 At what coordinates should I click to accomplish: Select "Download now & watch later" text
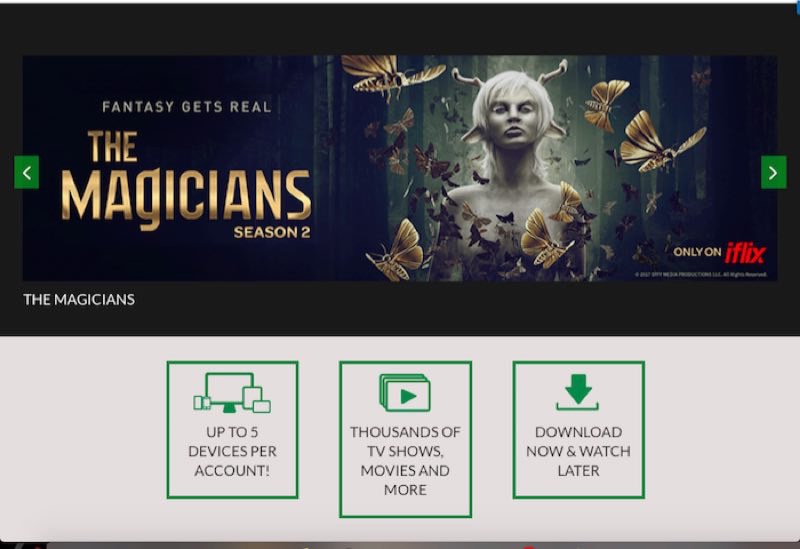tap(578, 451)
